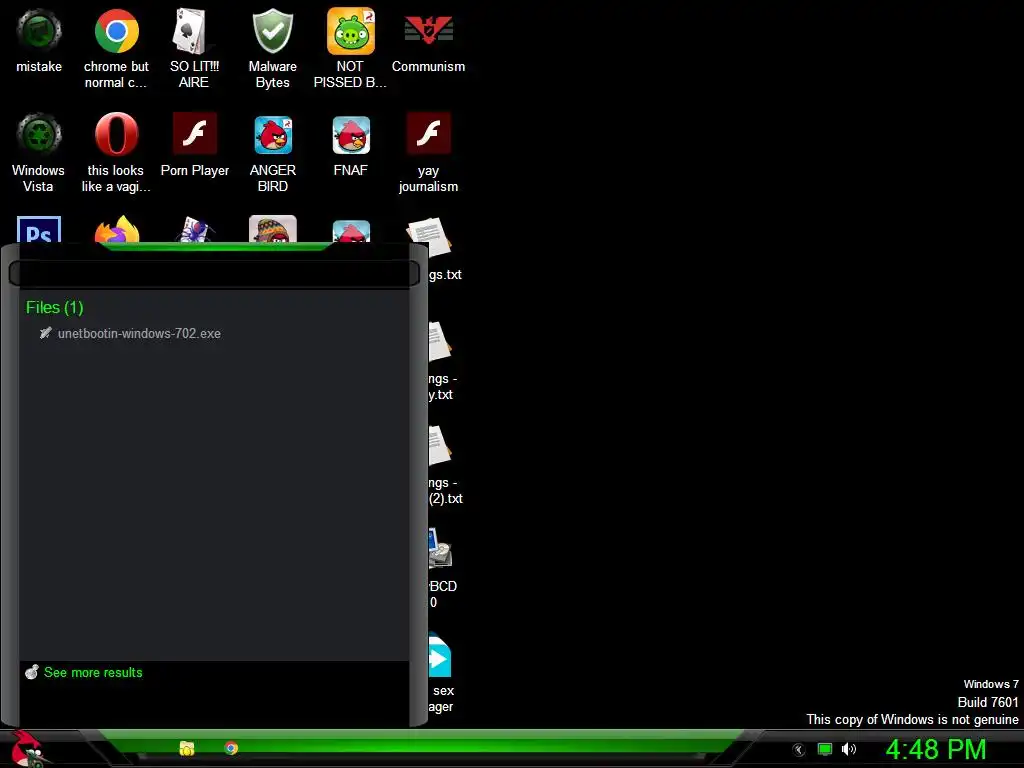The width and height of the screenshot is (1024, 768).
Task: Click 'See more results' link
Action: pos(93,673)
